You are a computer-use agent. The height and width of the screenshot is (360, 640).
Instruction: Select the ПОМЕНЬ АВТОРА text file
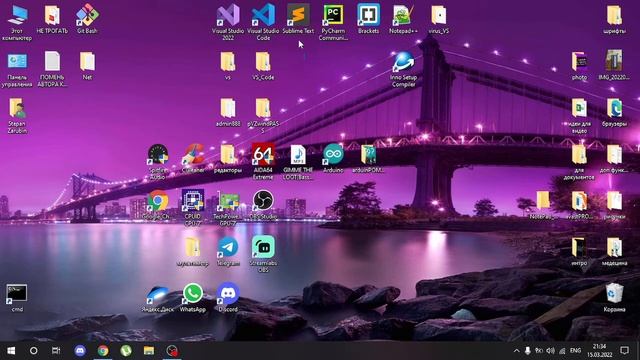pos(52,62)
